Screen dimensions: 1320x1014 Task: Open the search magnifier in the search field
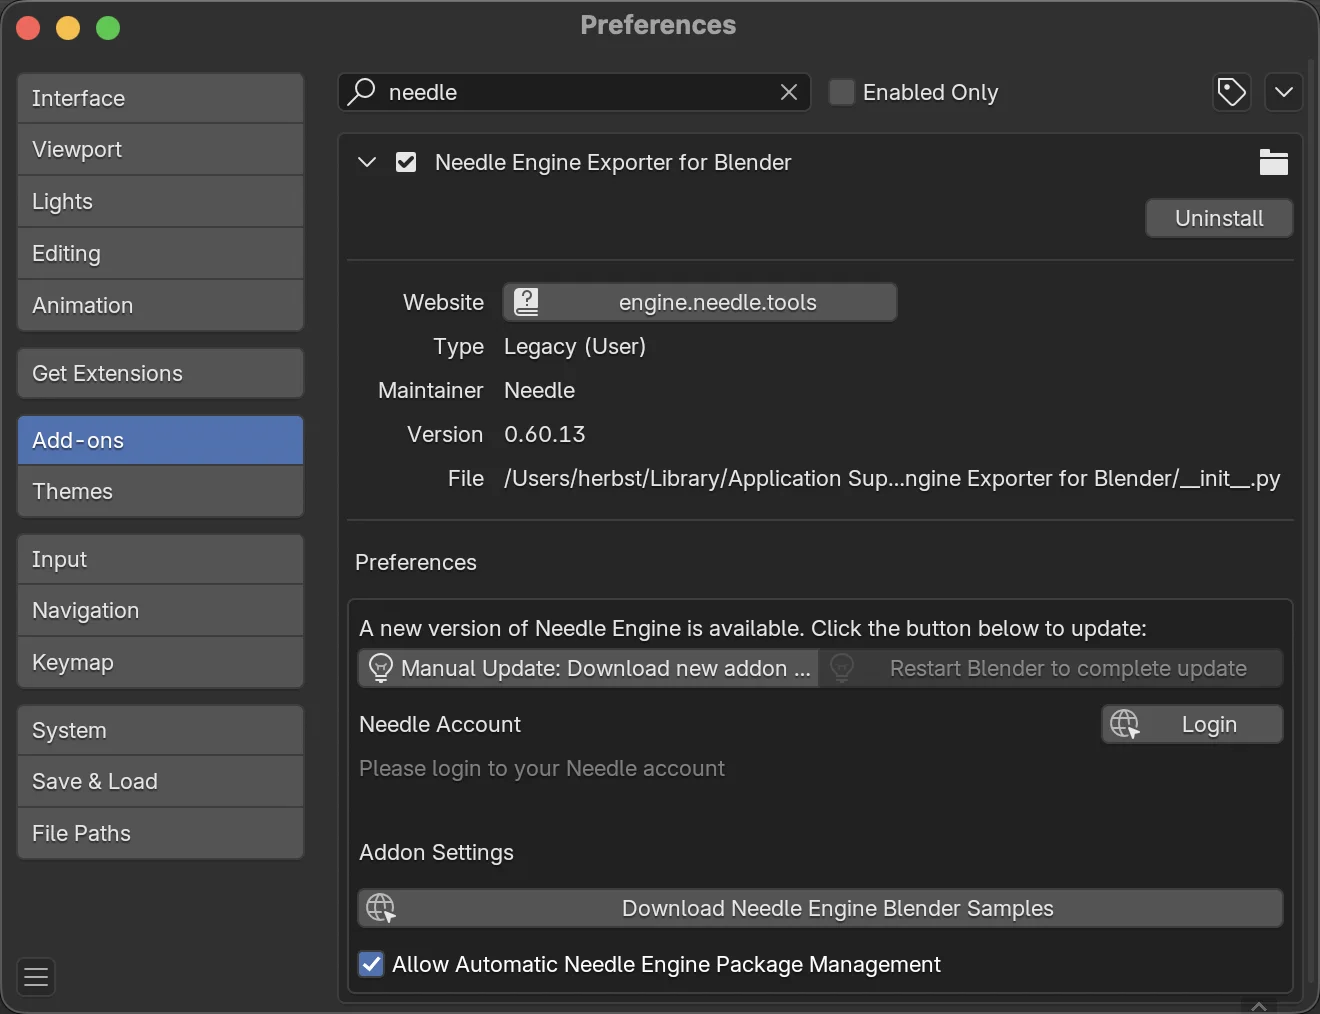coord(362,92)
